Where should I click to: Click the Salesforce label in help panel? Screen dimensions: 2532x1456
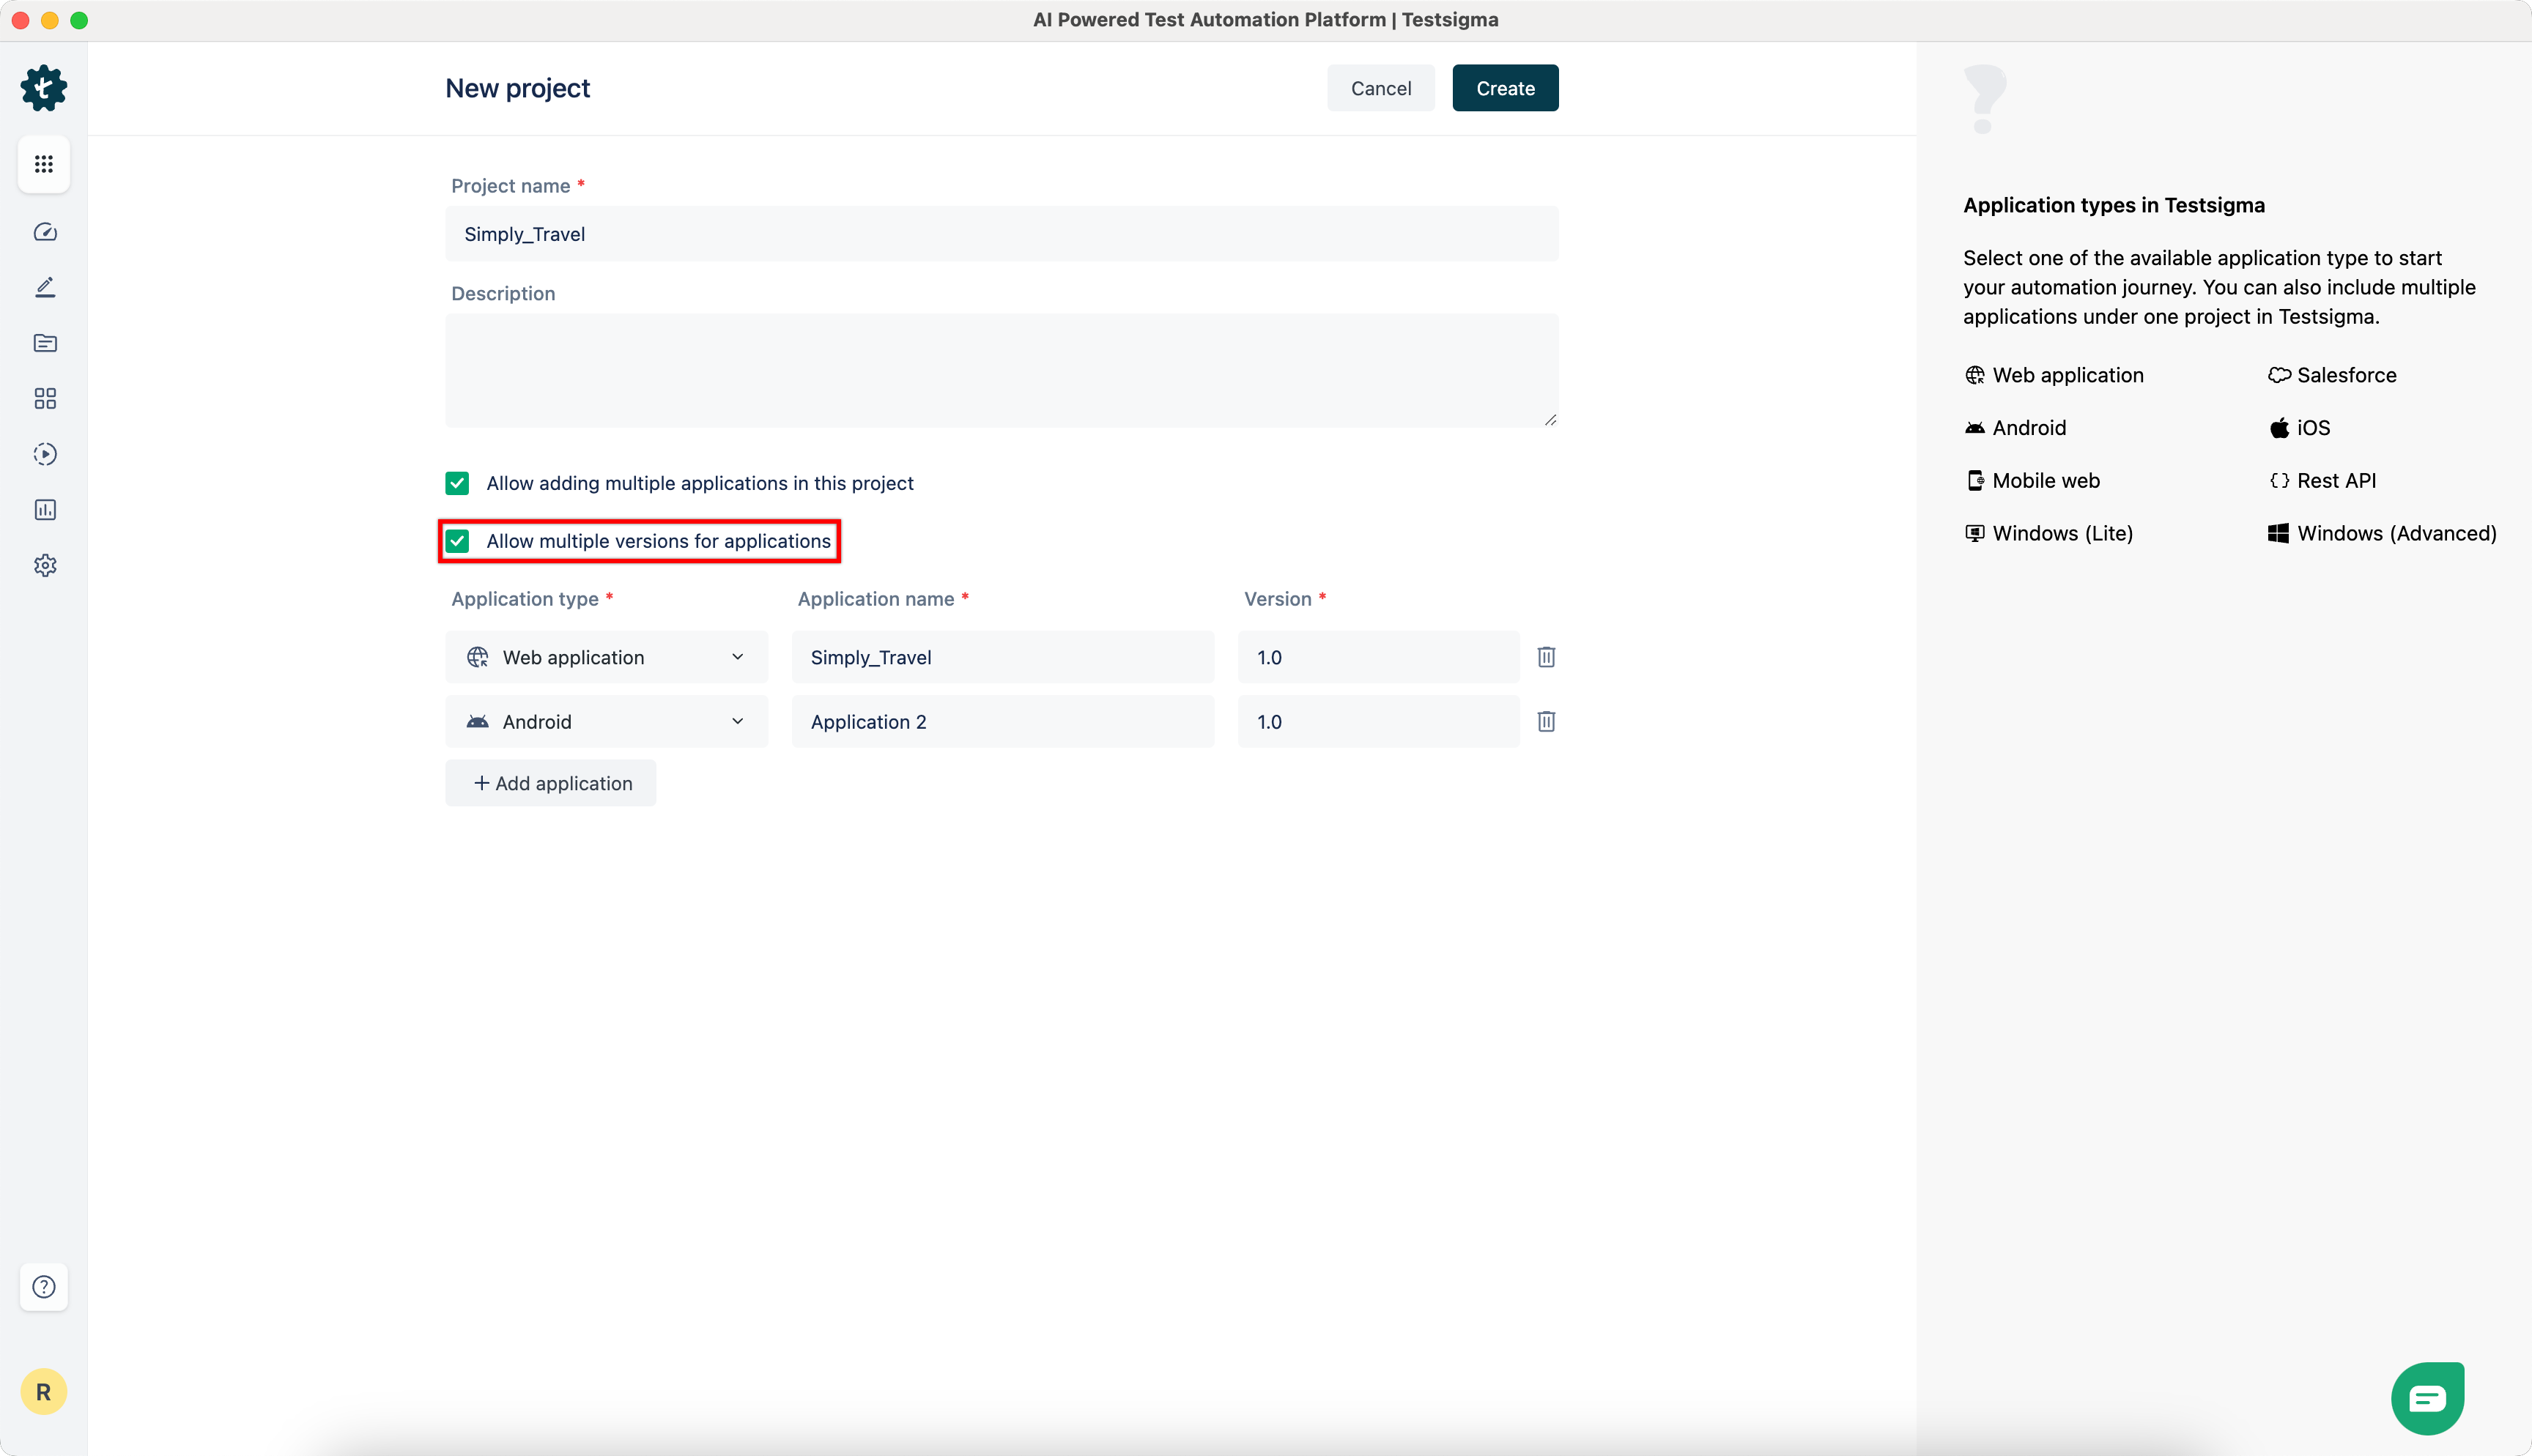[2346, 375]
